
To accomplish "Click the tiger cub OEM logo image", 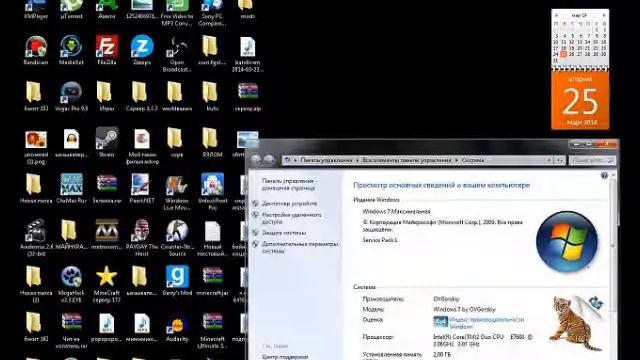I will 576,323.
